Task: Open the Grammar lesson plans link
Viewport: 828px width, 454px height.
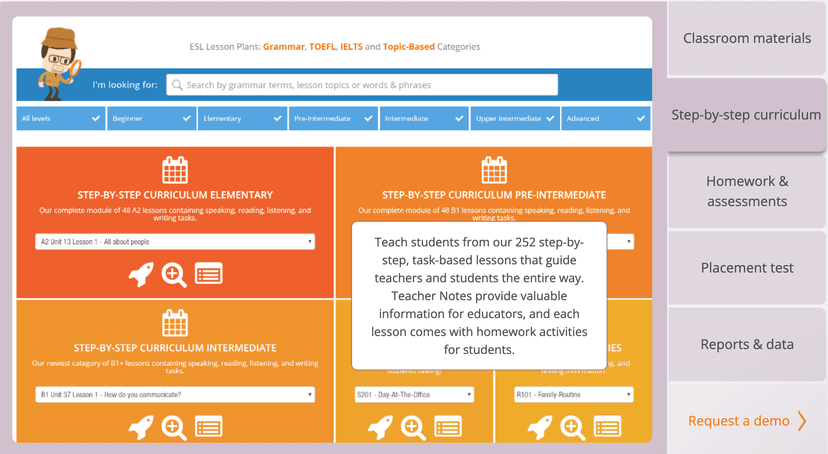Action: pos(283,47)
